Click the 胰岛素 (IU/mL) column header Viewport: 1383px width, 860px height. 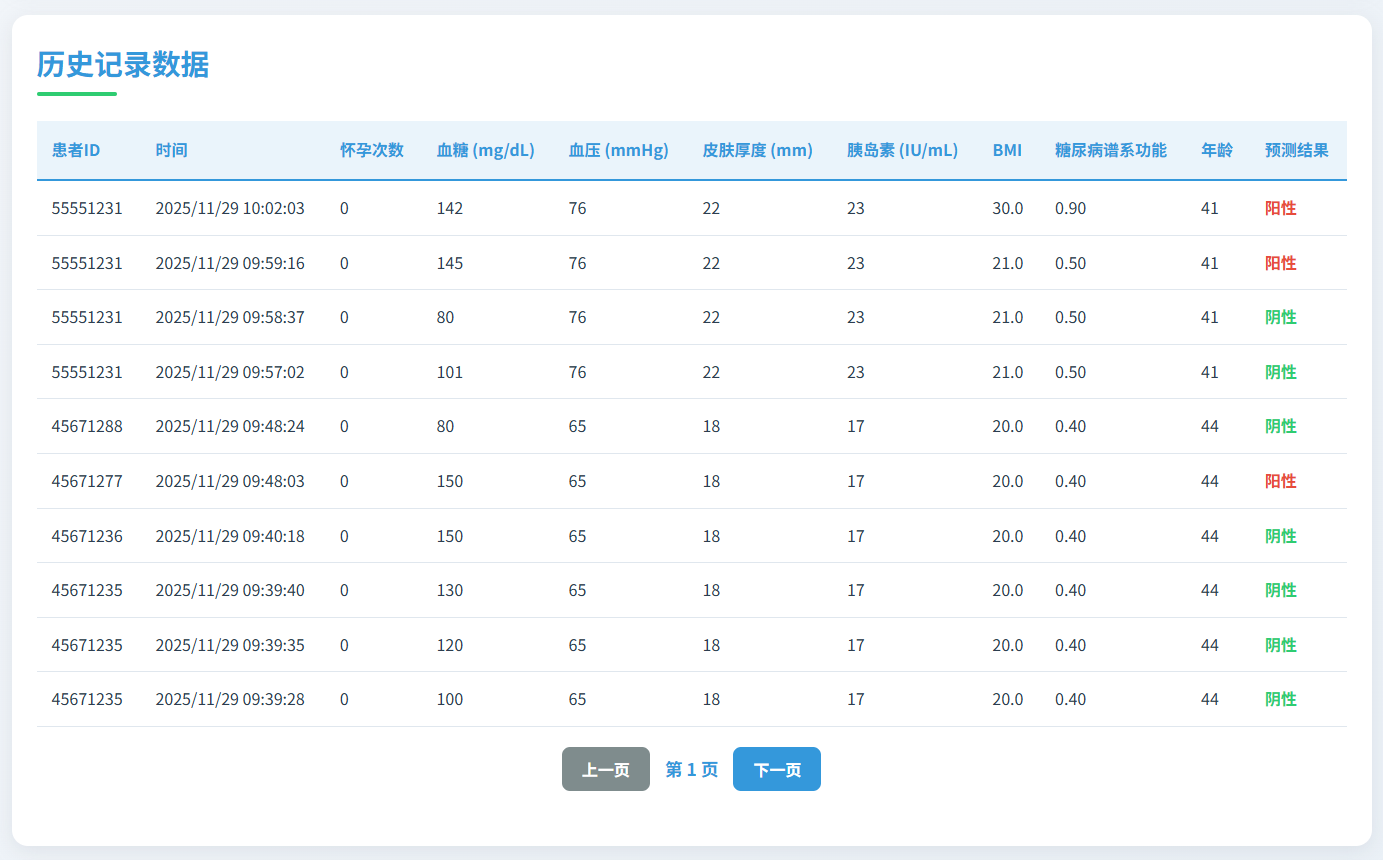[x=902, y=150]
